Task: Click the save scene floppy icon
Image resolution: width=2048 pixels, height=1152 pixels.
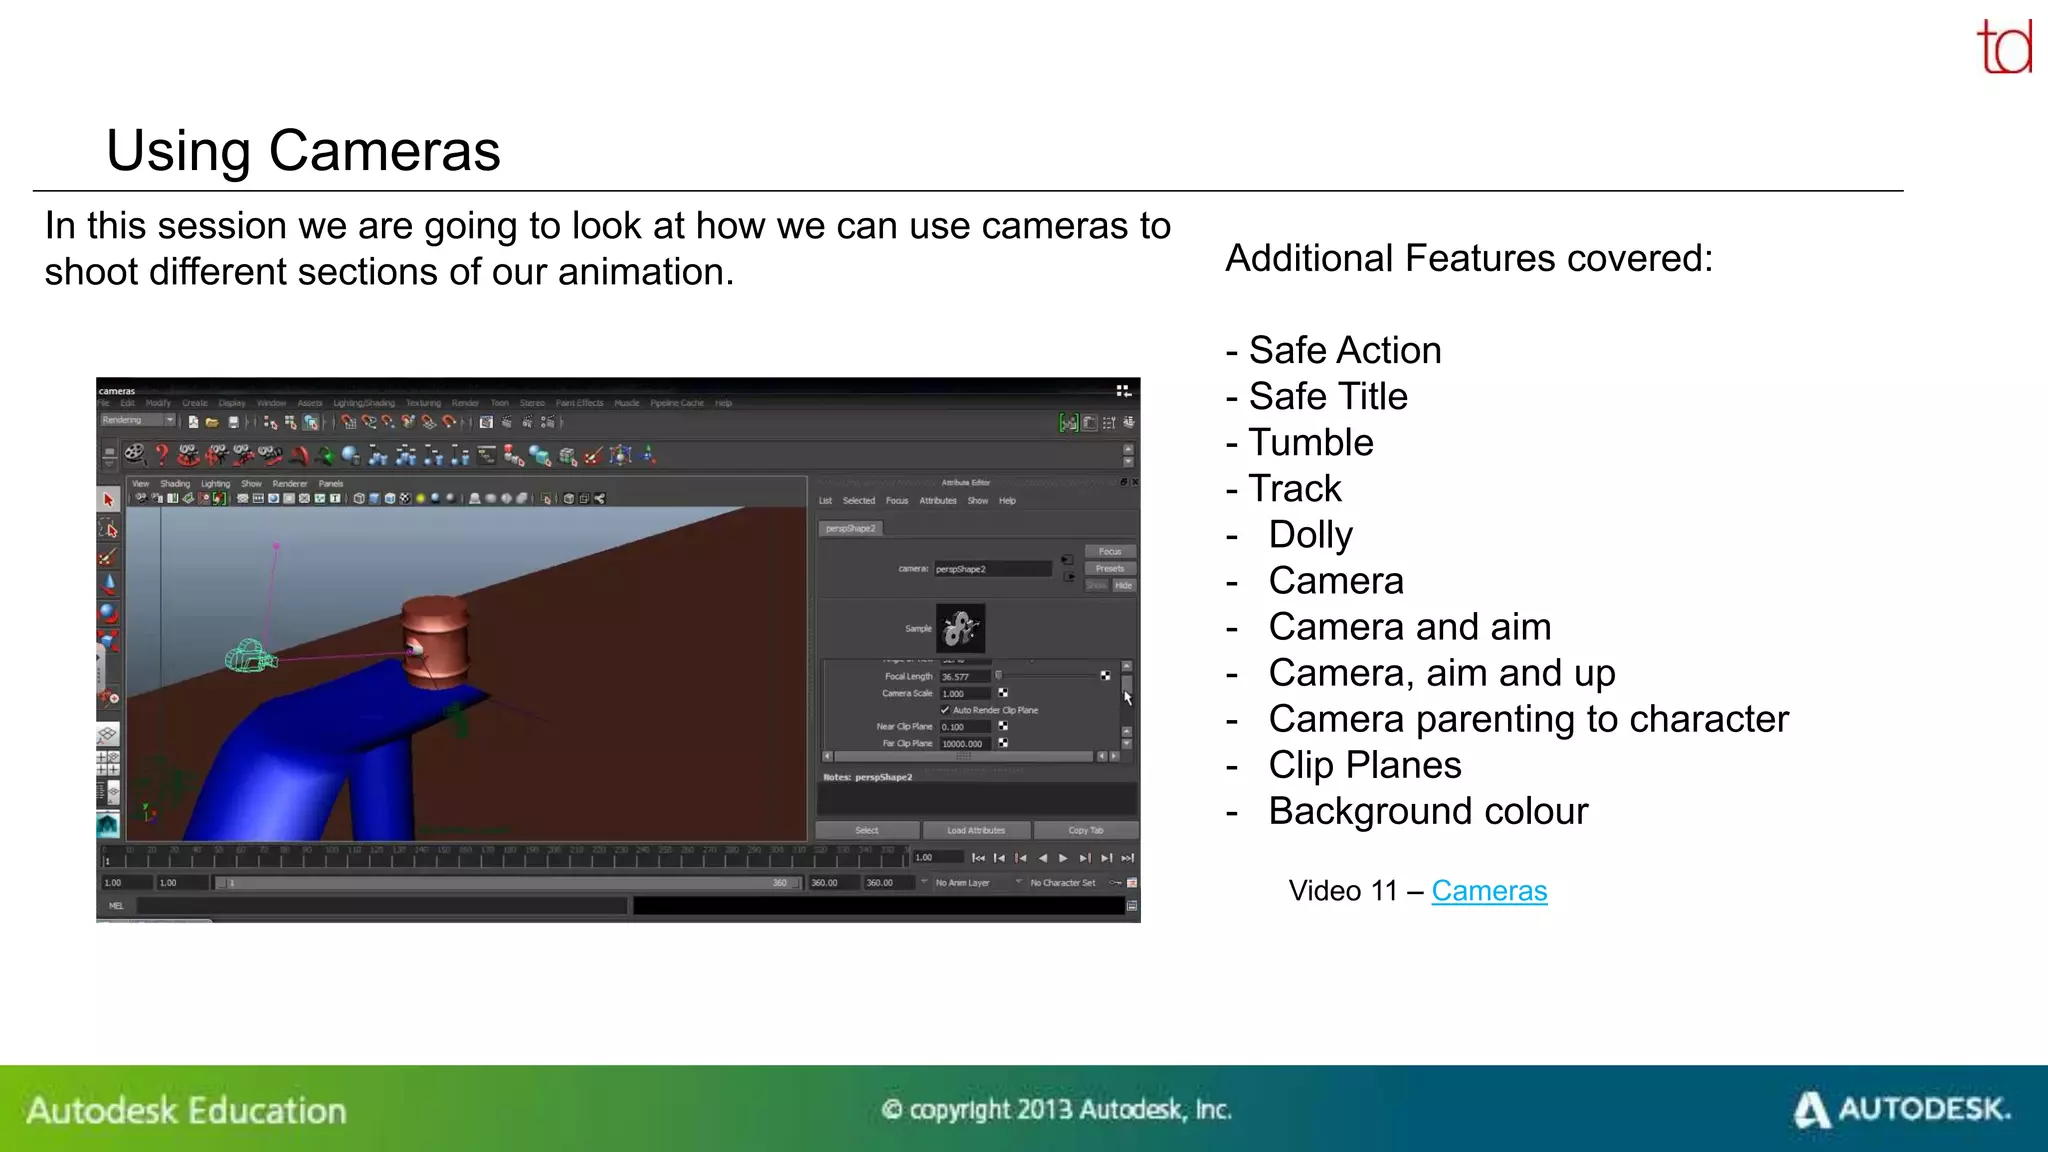Action: (x=233, y=422)
